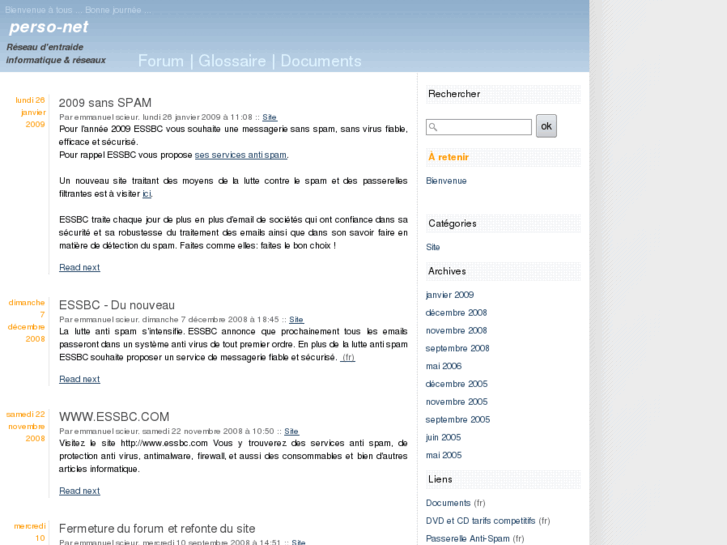Follow the 'ses services anti spam' link
Image resolution: width=727 pixels, height=545 pixels.
coord(240,155)
